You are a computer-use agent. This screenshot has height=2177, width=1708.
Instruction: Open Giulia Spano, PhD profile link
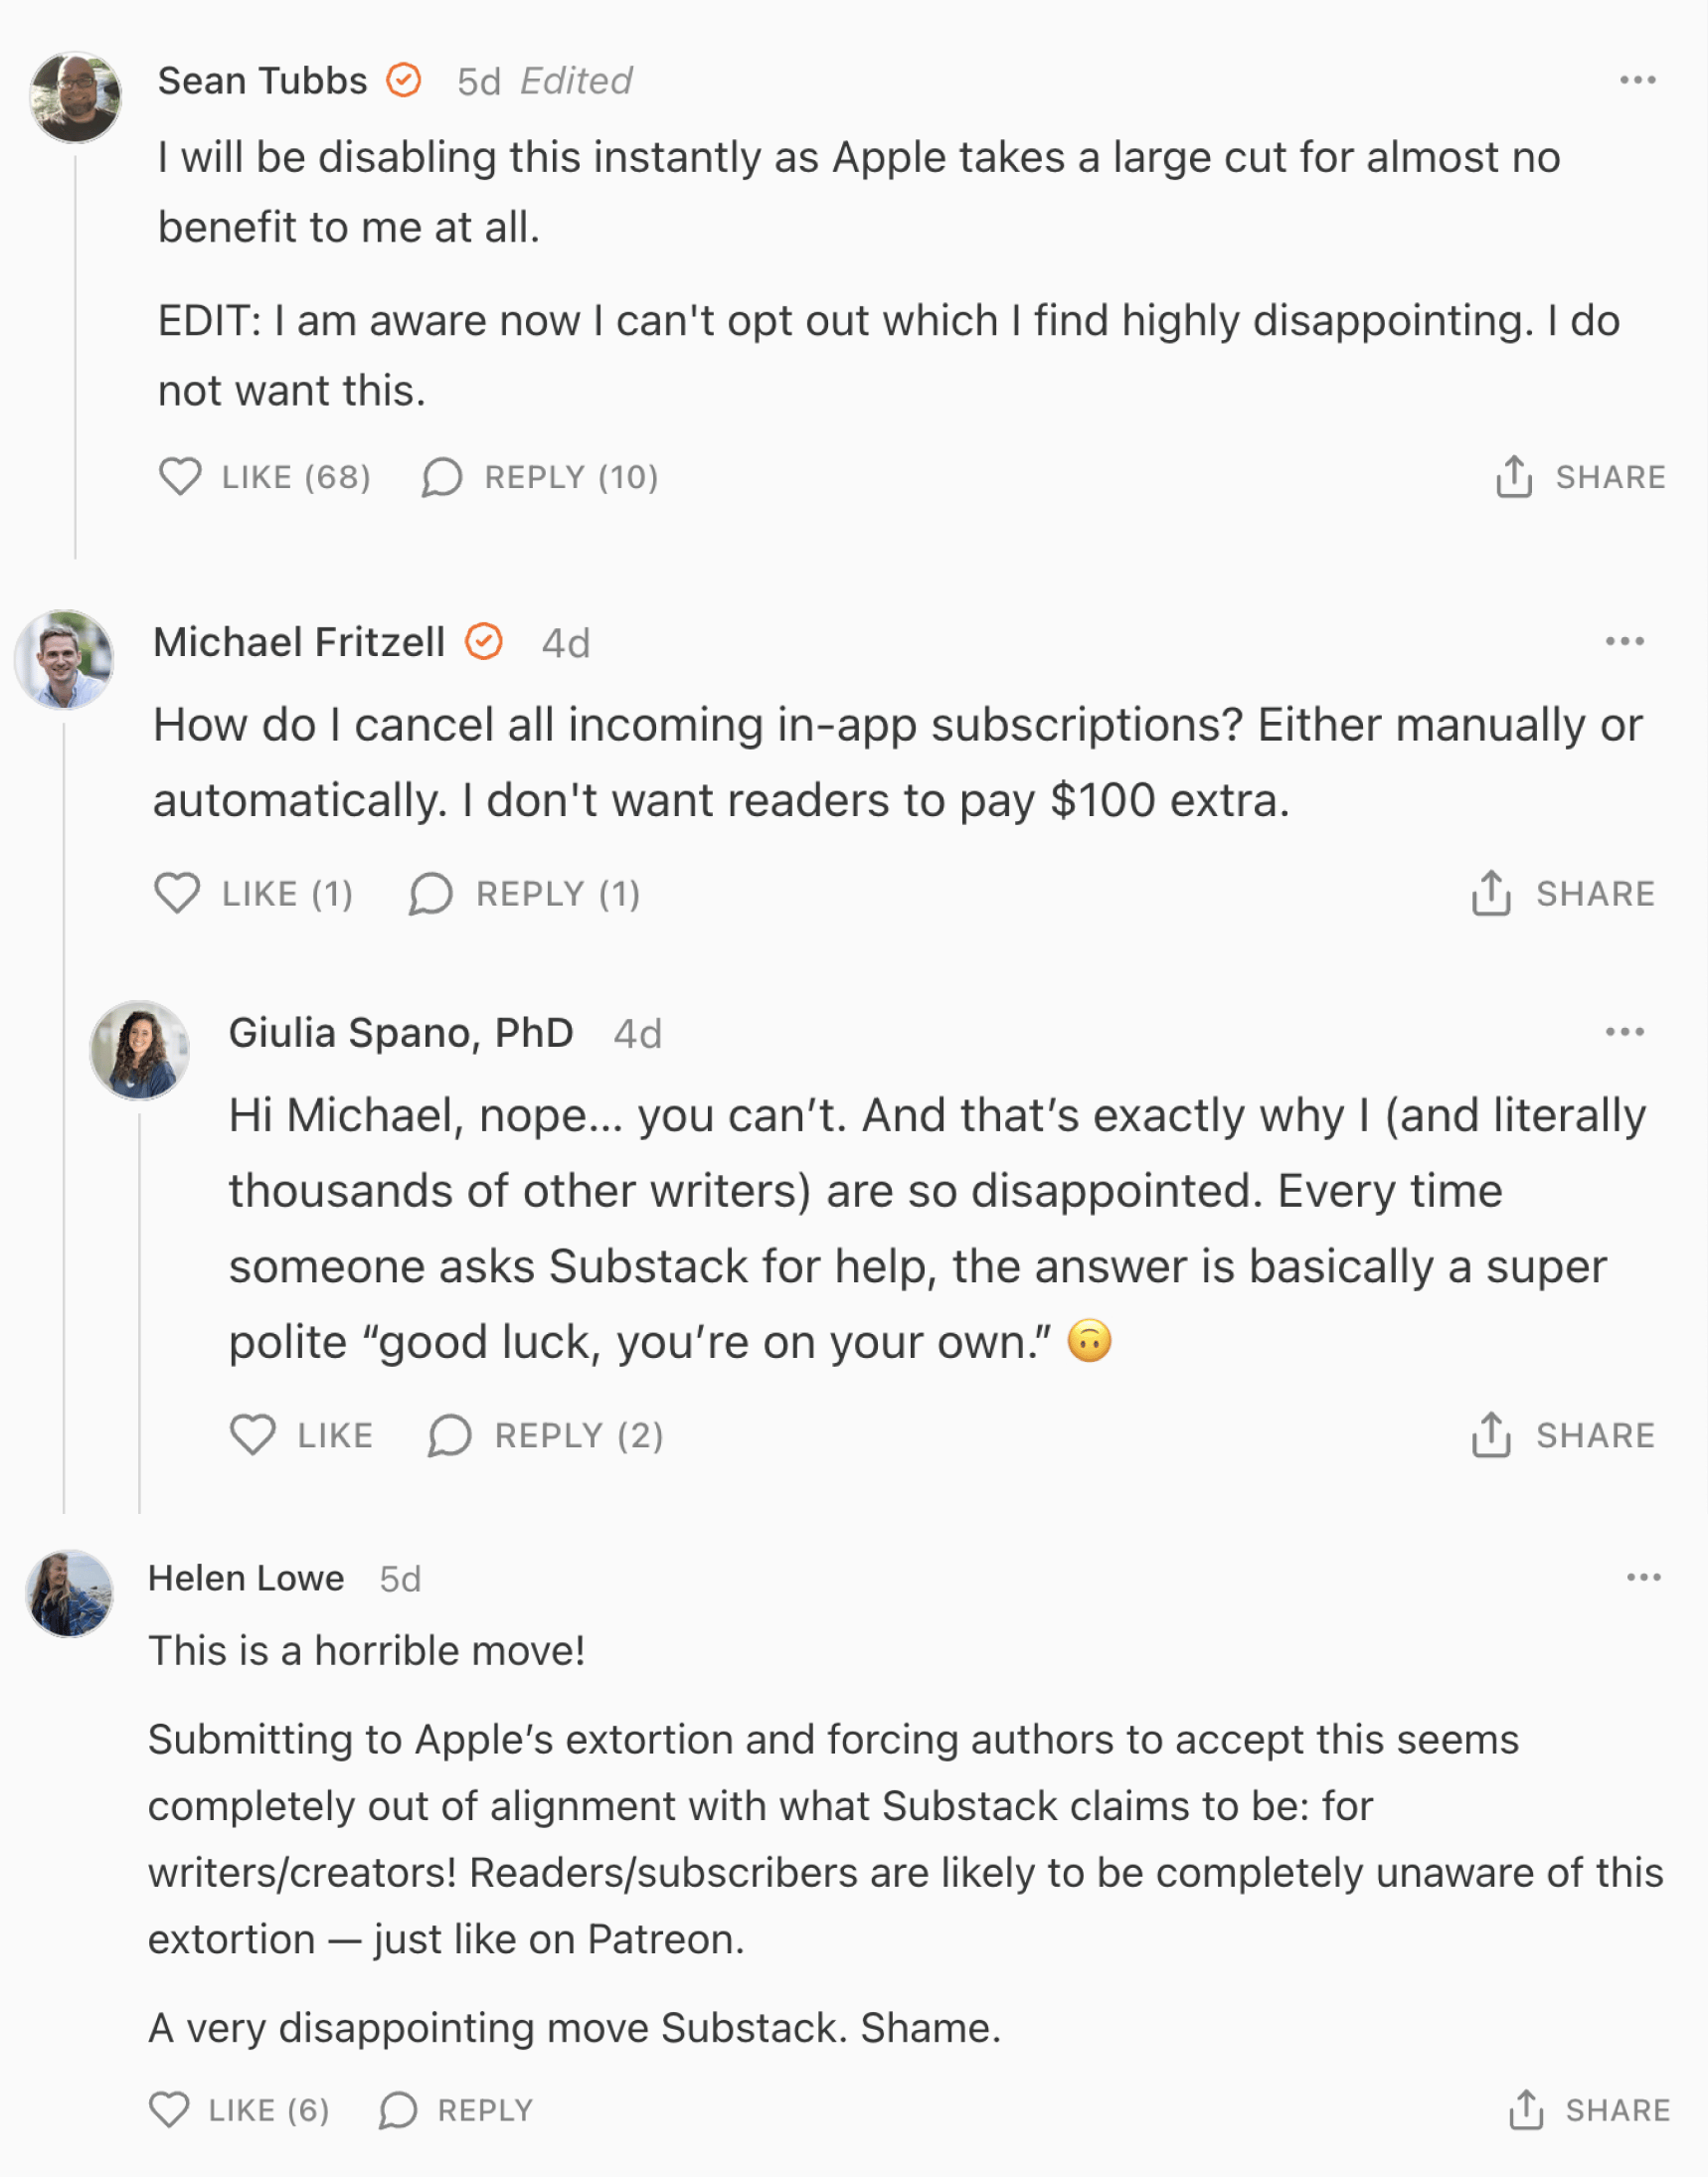point(400,1032)
